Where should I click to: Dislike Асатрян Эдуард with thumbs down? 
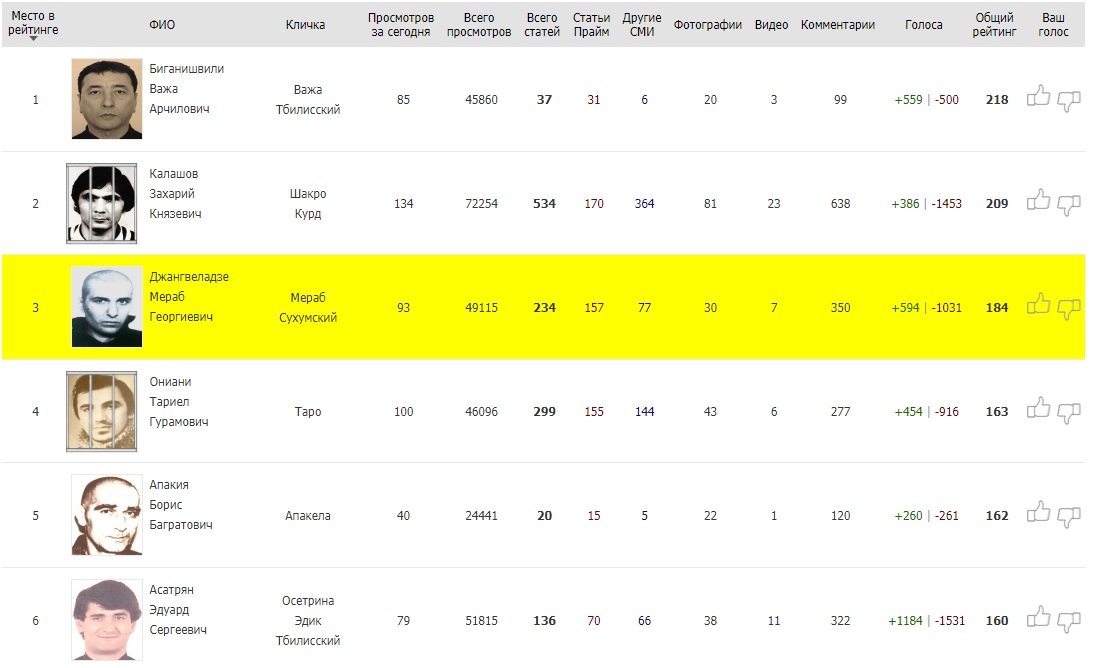(1069, 621)
